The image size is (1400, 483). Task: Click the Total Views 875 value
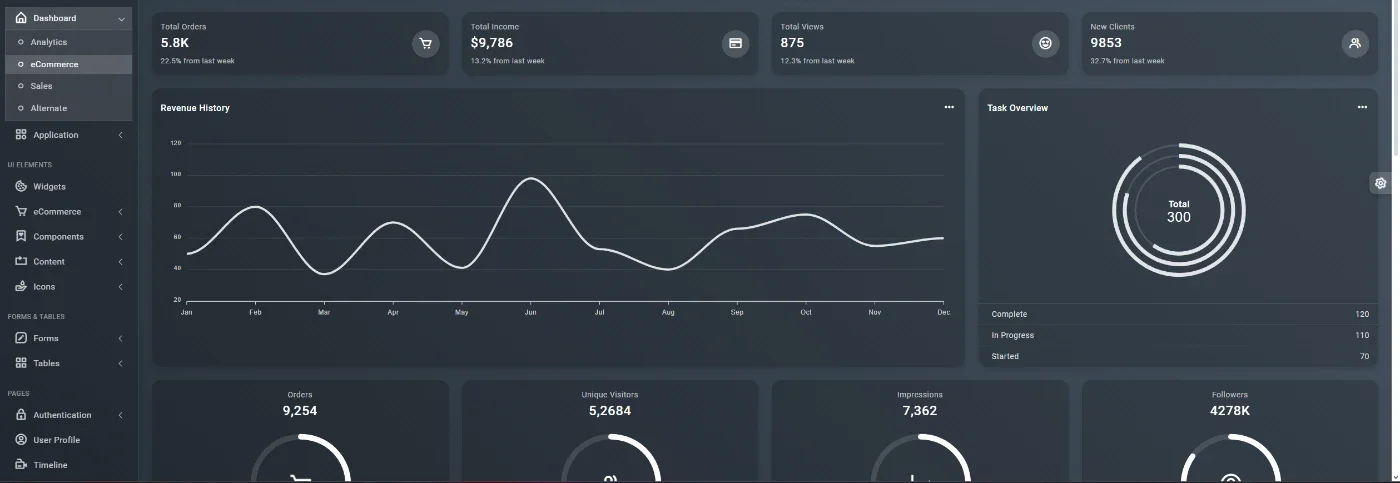[792, 43]
